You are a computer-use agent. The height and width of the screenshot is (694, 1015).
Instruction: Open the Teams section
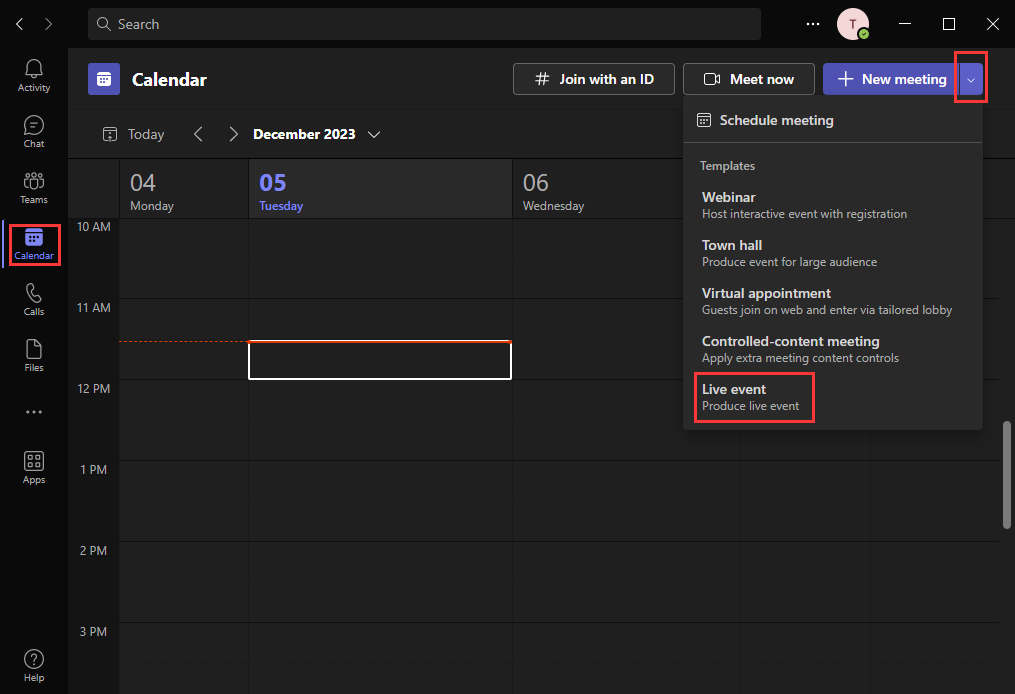(33, 187)
